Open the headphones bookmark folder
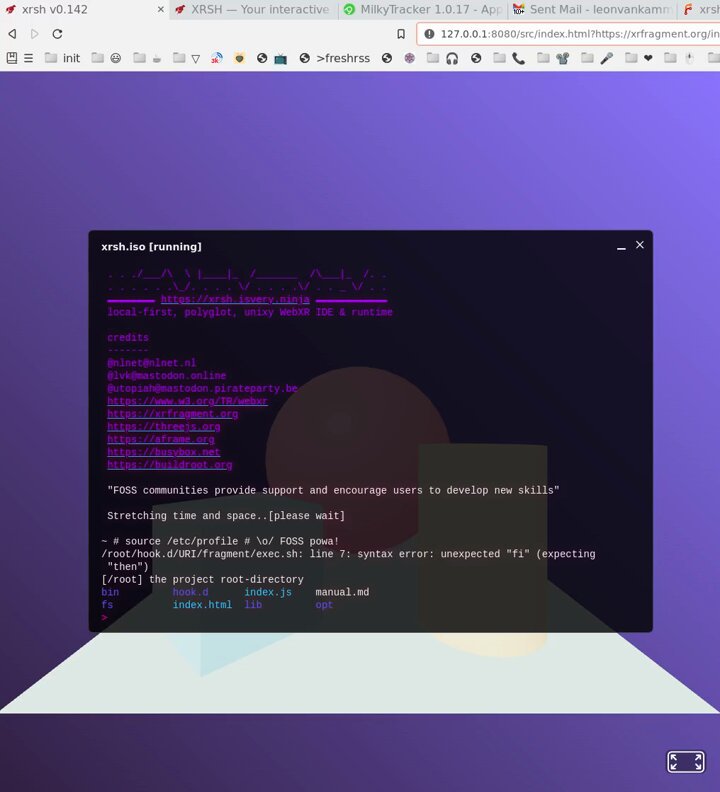This screenshot has height=792, width=720. tap(443, 58)
